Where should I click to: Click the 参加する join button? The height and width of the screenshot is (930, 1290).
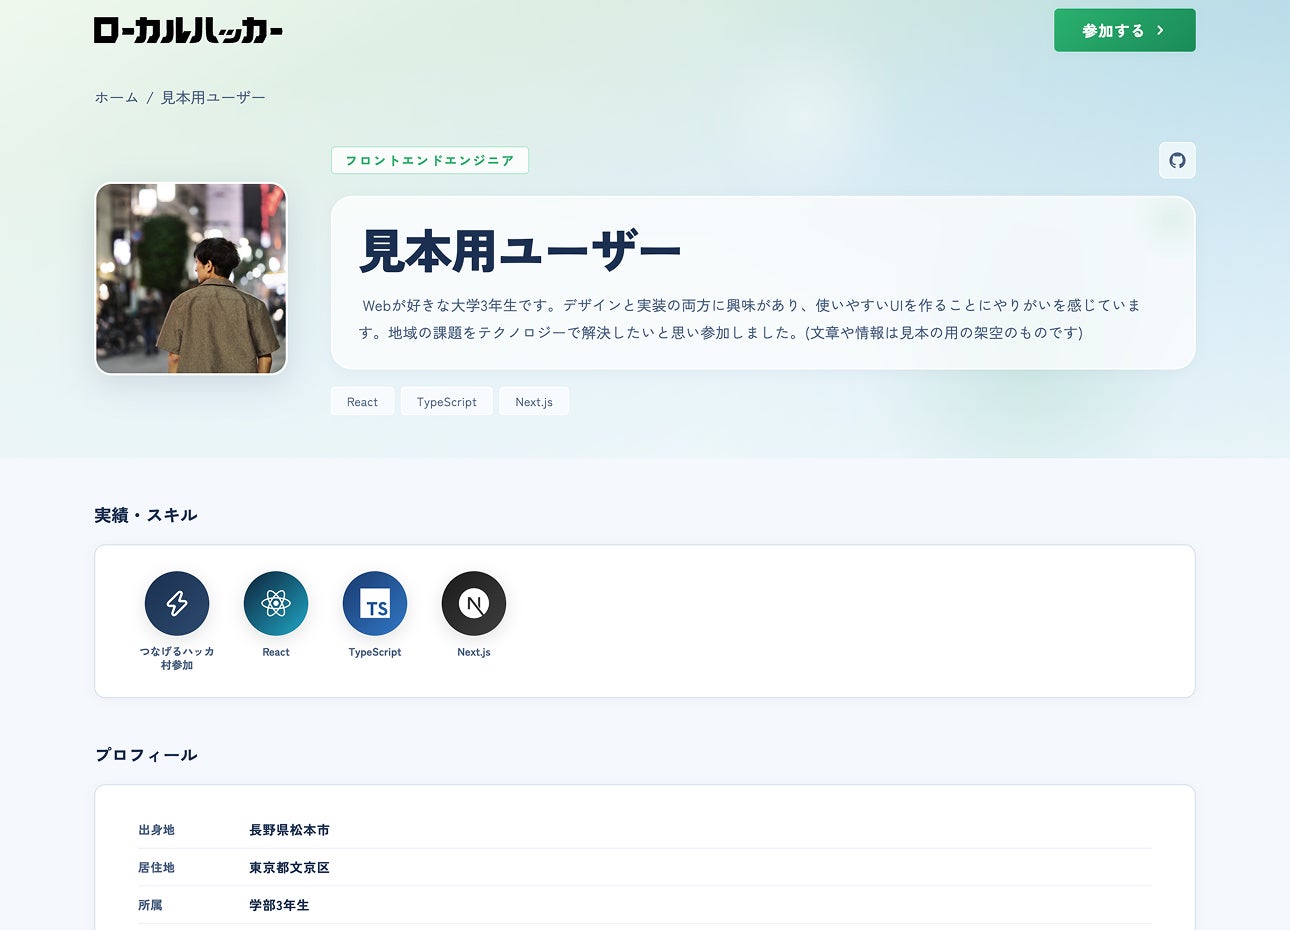1125,30
